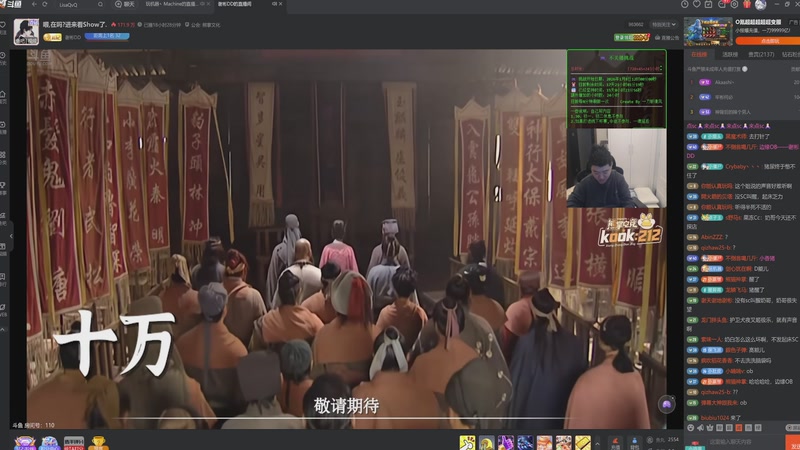
Task: Click the search magnifier icon
Action: tap(100, 5)
